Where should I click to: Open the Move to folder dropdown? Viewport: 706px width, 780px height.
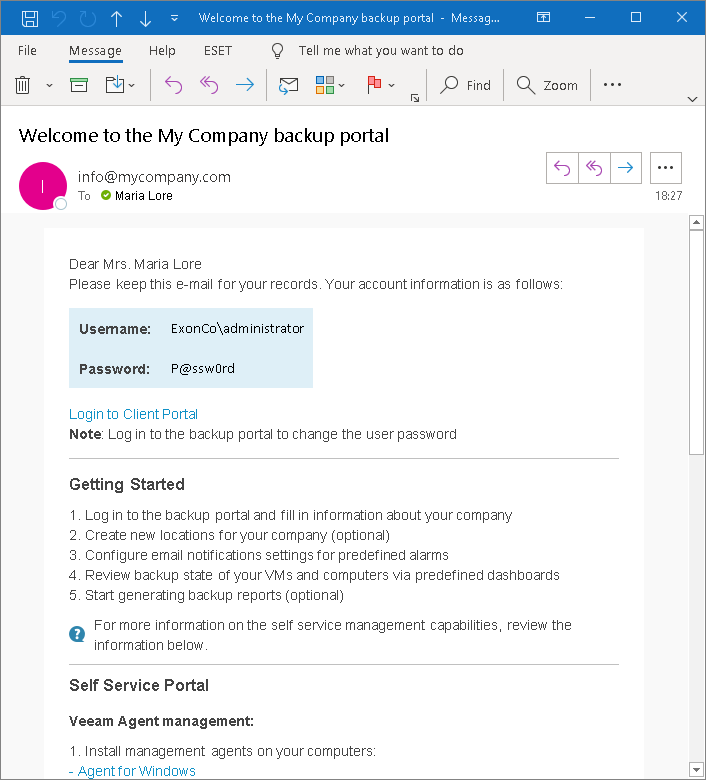click(x=120, y=85)
